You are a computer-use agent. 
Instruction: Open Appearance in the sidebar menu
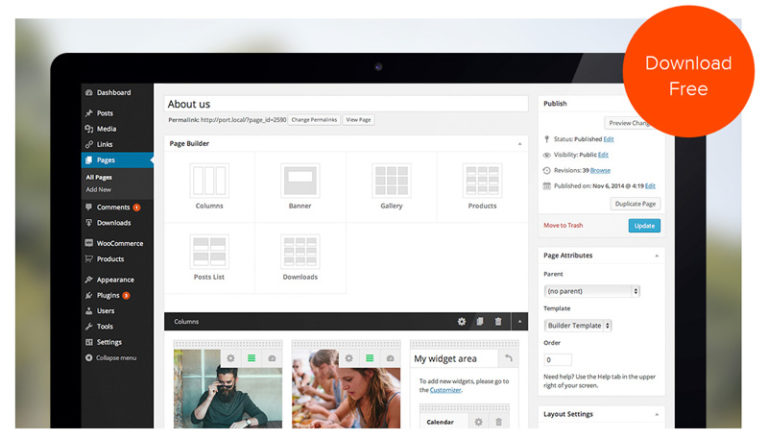[115, 280]
